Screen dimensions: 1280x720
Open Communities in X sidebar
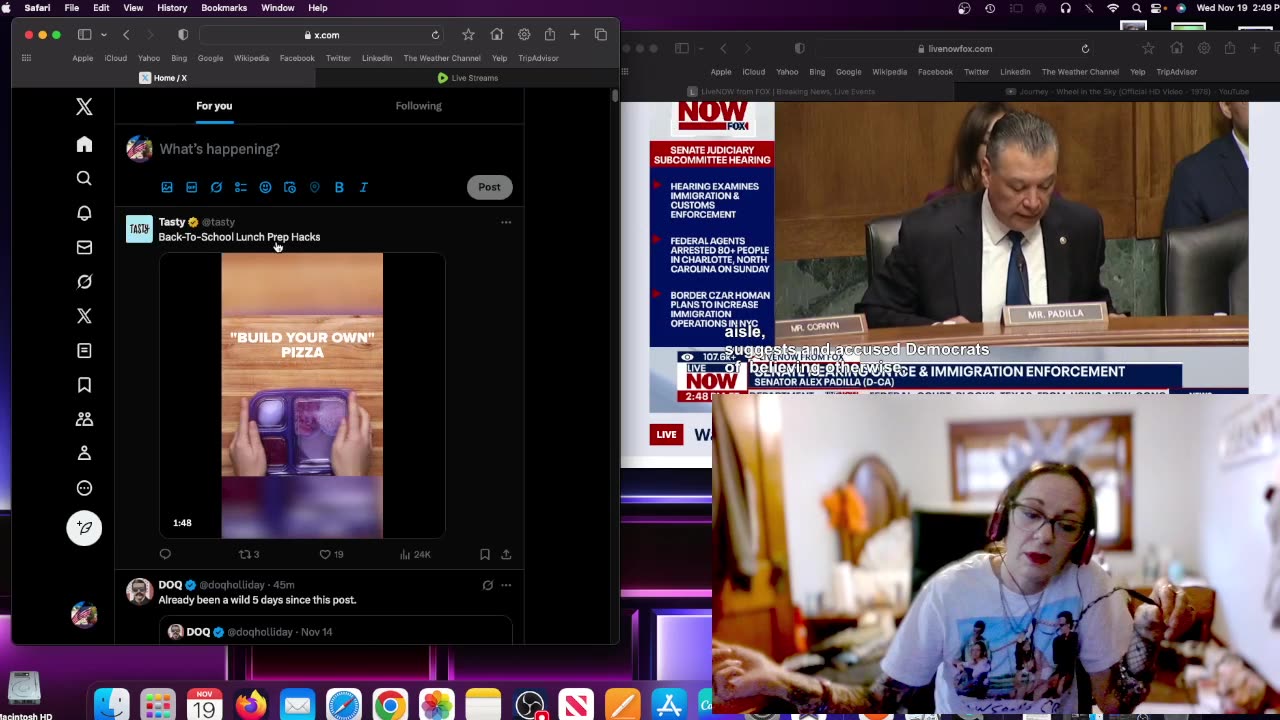click(x=84, y=420)
